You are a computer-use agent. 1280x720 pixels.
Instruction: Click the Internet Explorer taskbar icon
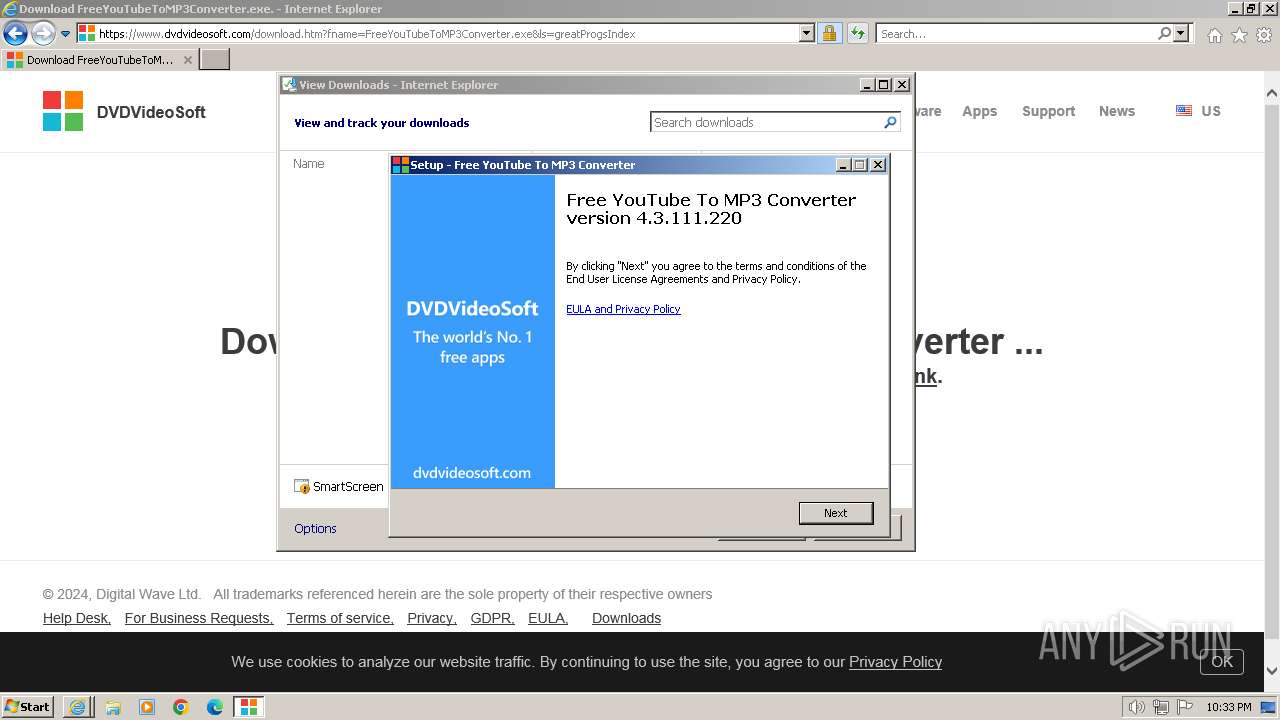click(x=78, y=706)
